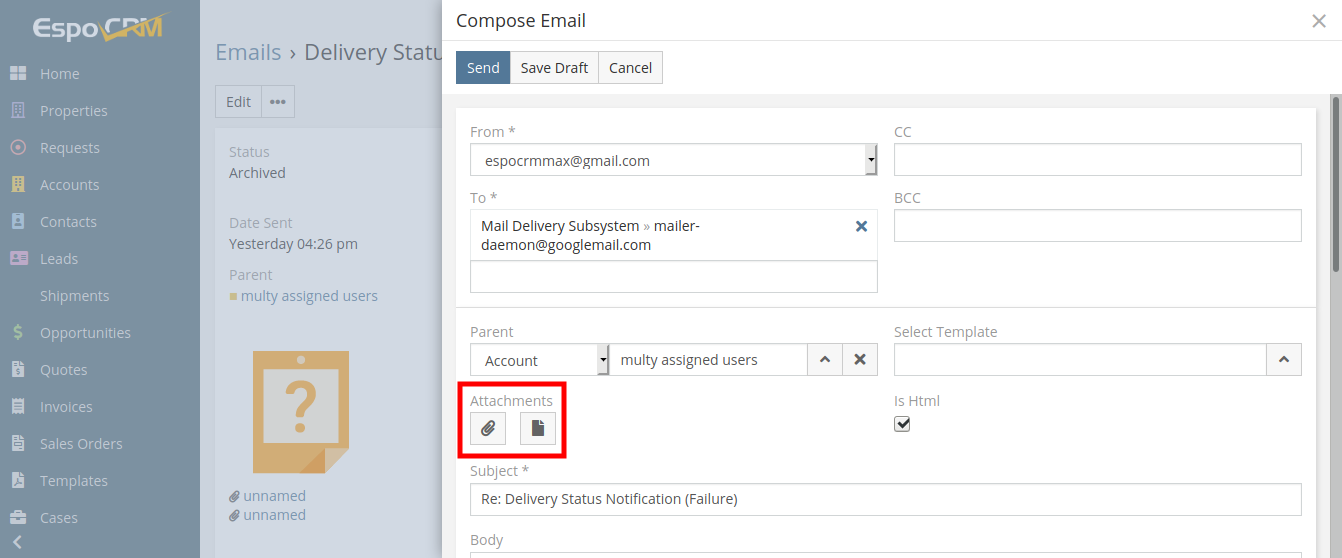The height and width of the screenshot is (558, 1342).
Task: Go to Sales Orders in sidebar
Action: pos(81,444)
